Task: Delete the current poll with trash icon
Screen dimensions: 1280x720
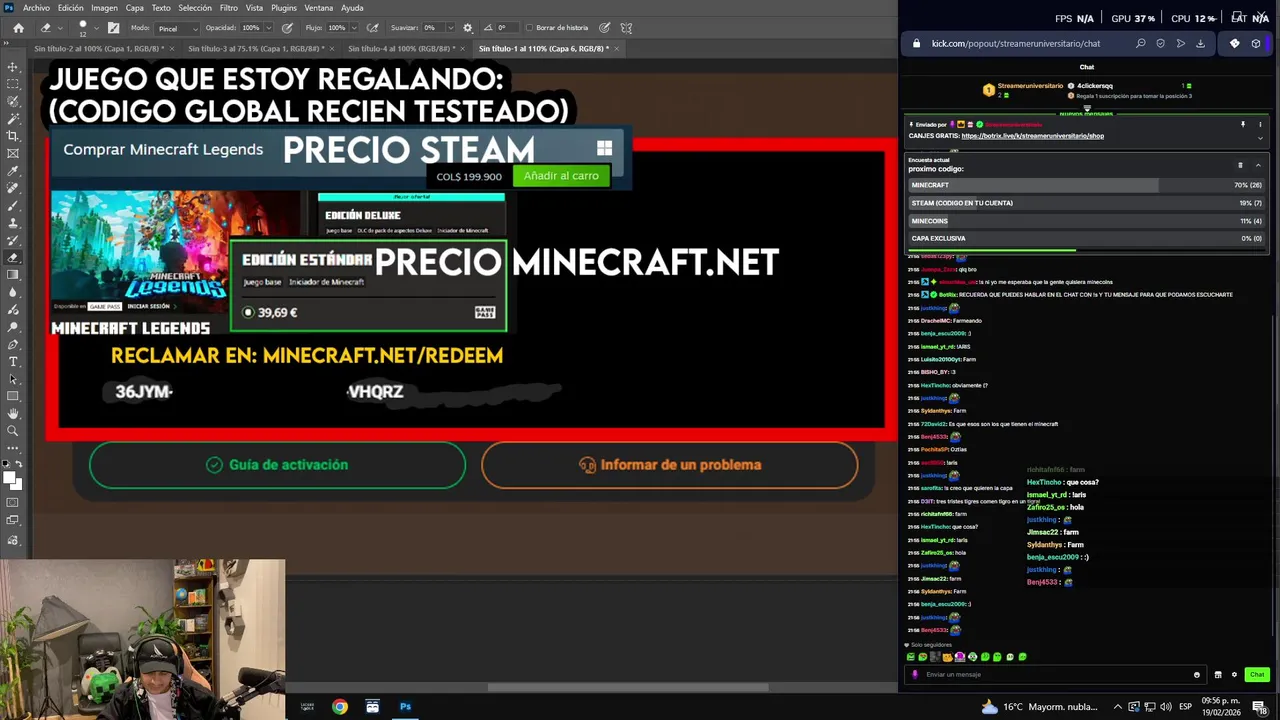Action: [1240, 165]
